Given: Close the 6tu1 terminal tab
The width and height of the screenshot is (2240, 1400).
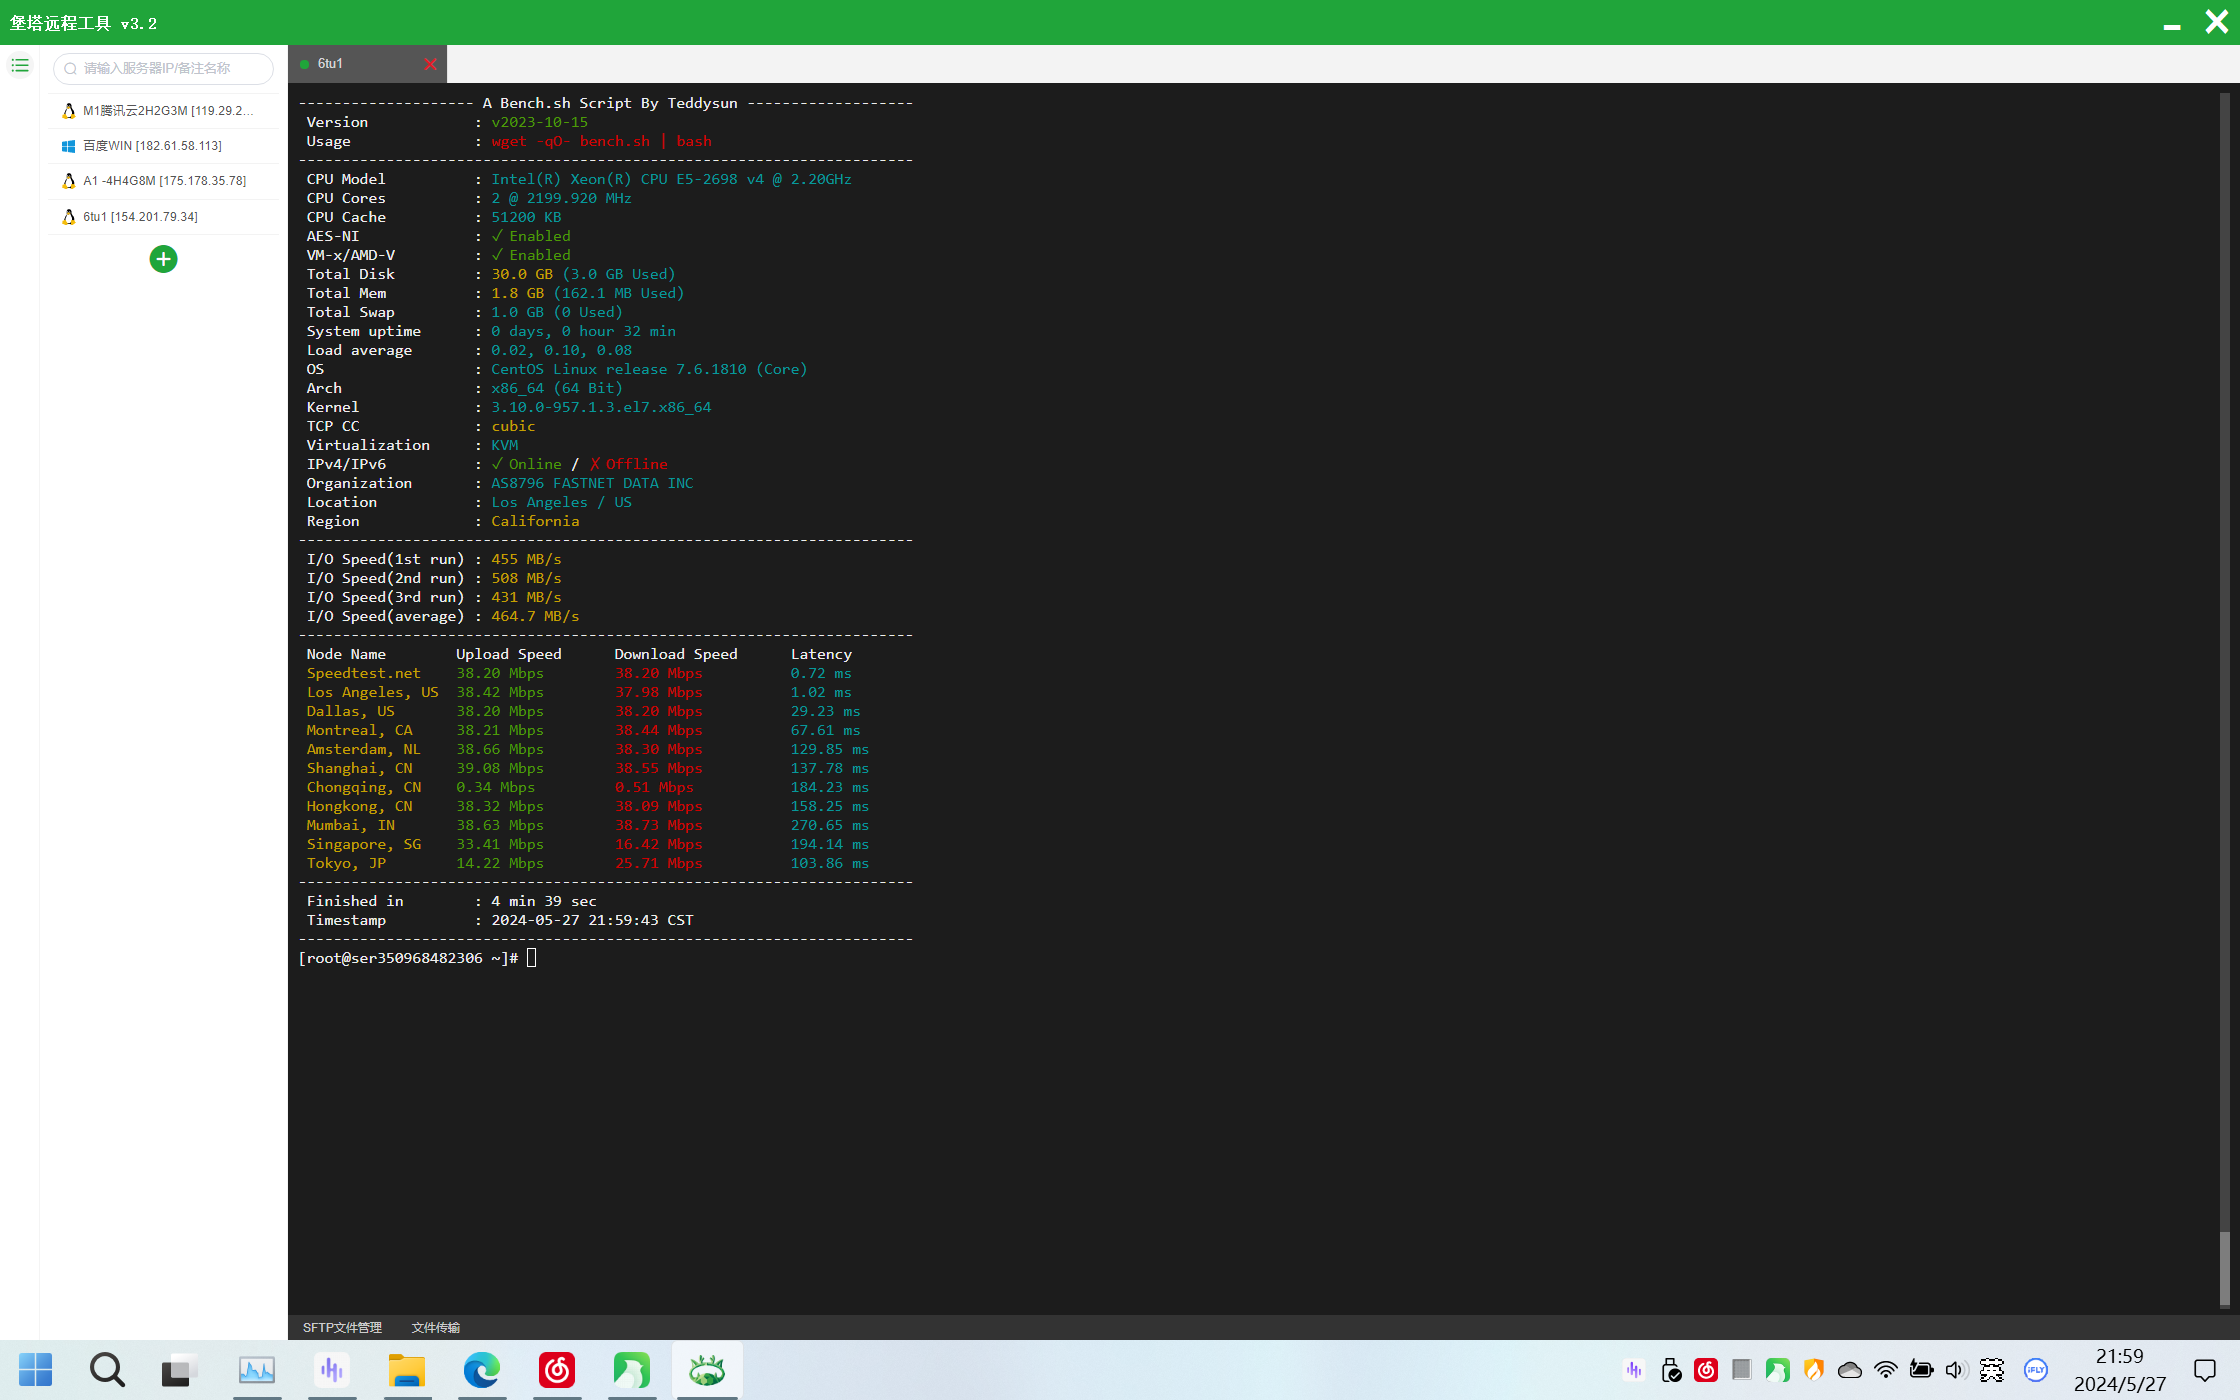Looking at the screenshot, I should (430, 64).
